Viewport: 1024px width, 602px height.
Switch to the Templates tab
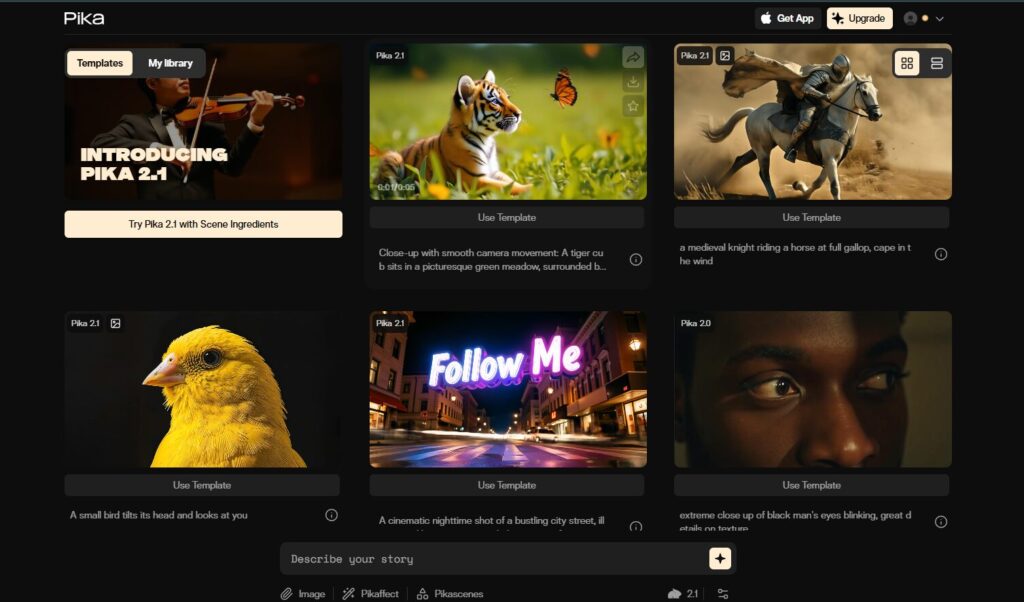coord(100,63)
